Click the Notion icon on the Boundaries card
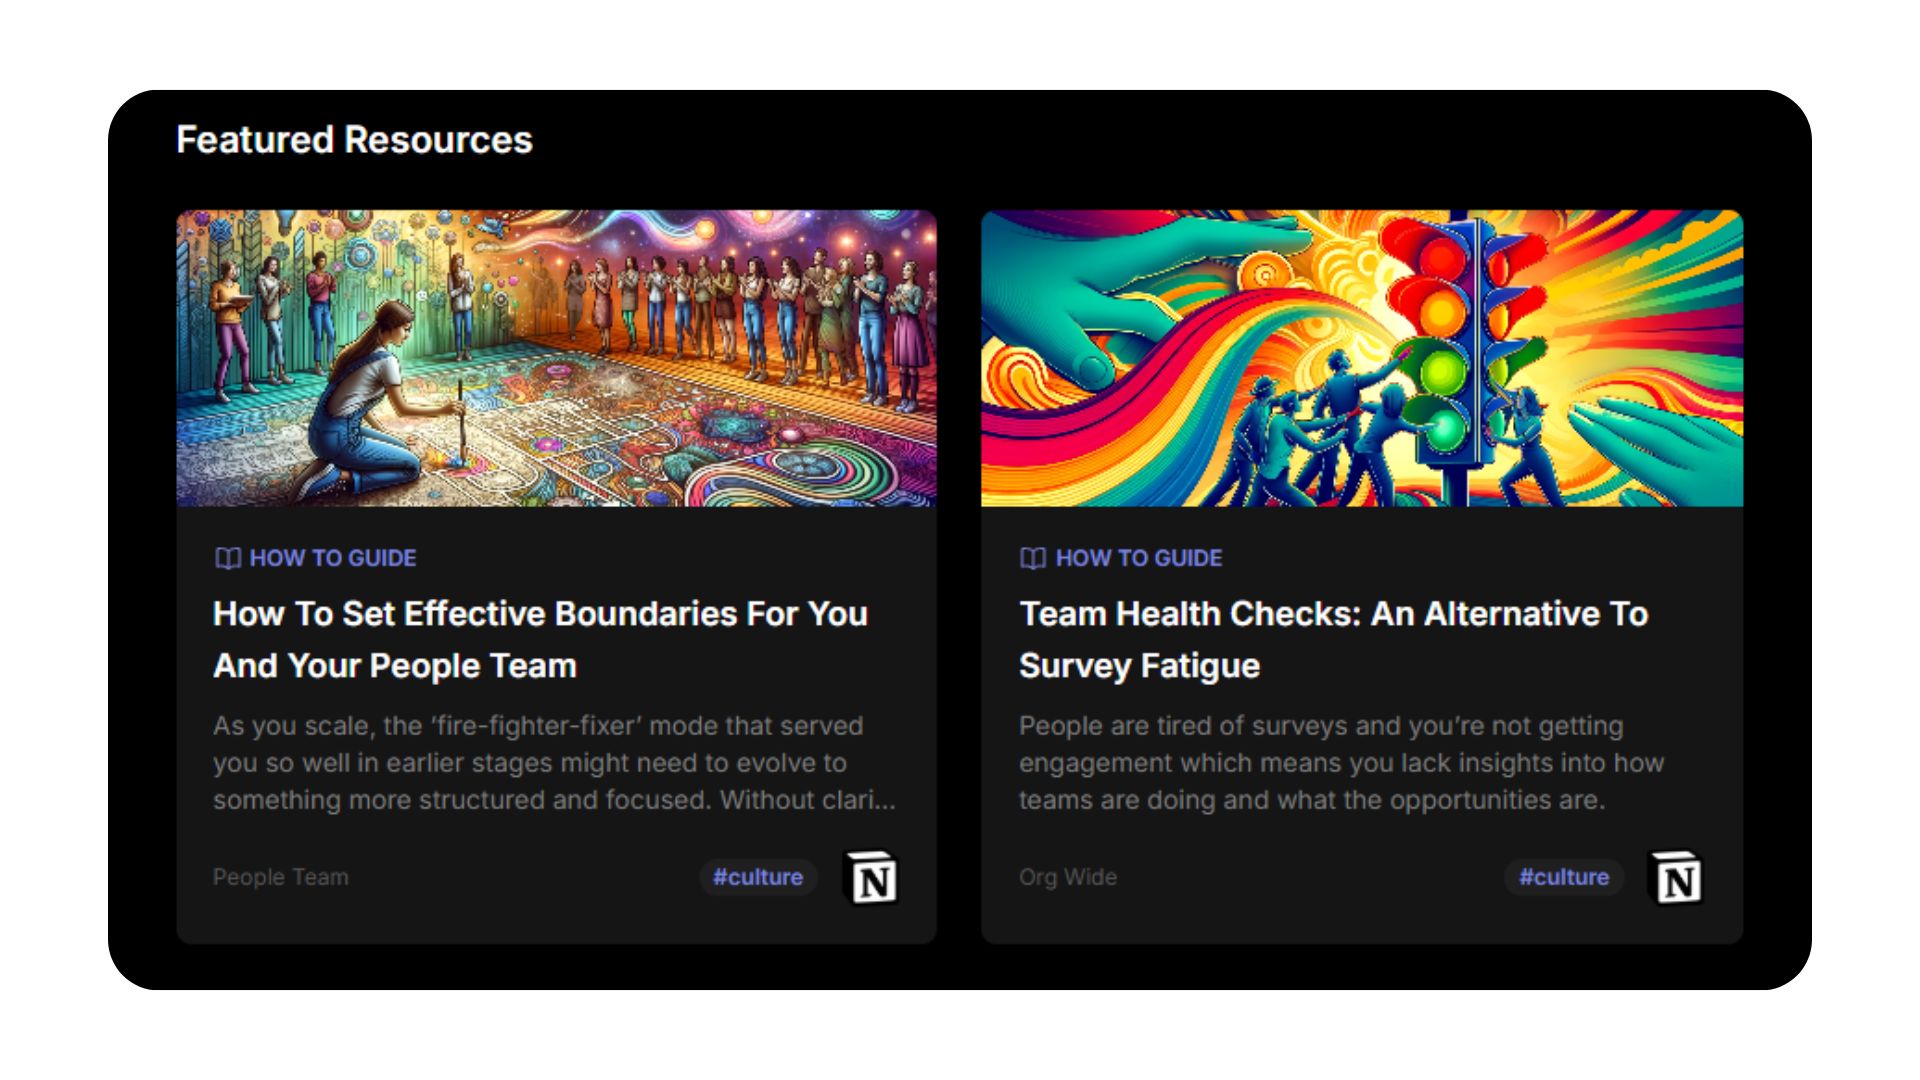The width and height of the screenshot is (1920, 1080). pos(872,879)
